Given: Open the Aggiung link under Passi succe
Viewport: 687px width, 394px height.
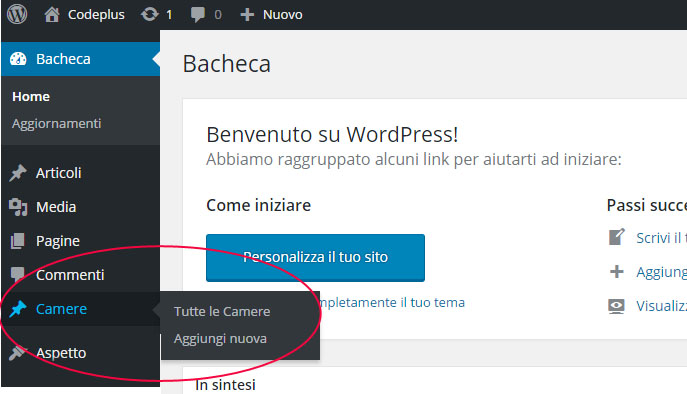Looking at the screenshot, I should [662, 272].
